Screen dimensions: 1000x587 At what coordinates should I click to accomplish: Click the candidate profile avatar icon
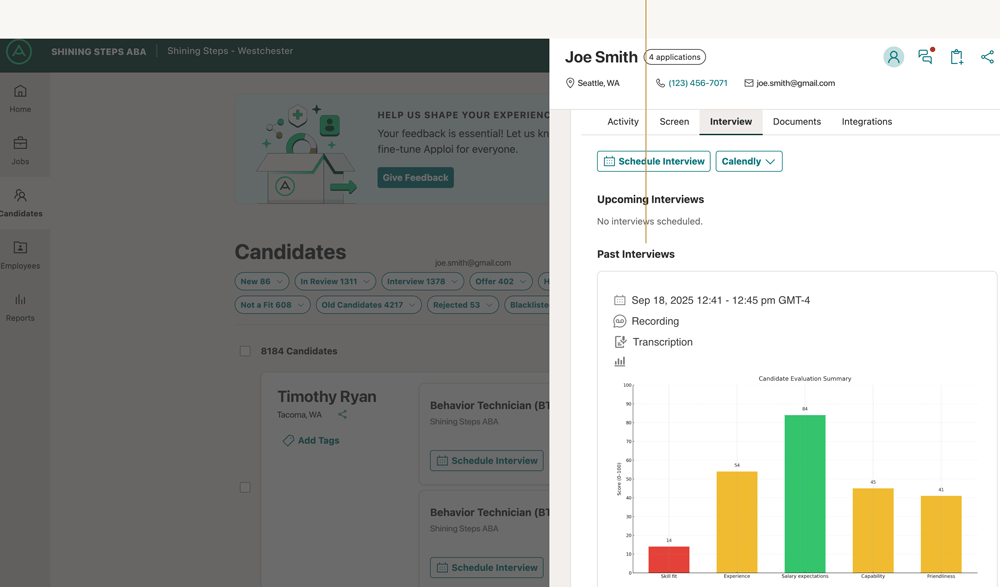pos(893,57)
